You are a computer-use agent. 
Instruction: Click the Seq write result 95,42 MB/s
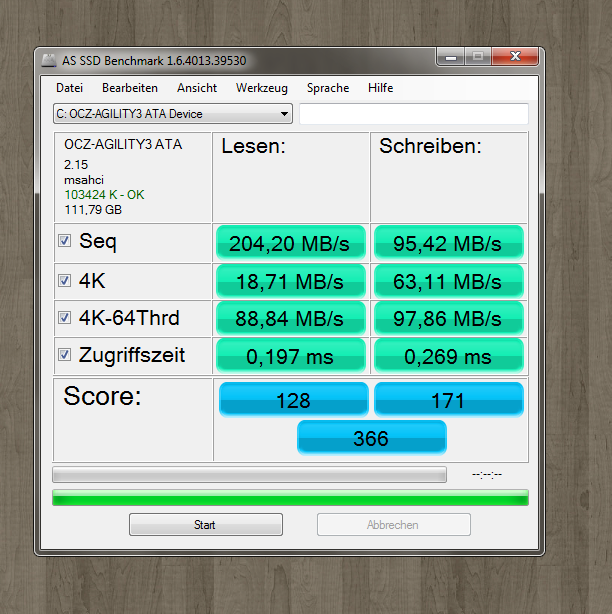449,243
